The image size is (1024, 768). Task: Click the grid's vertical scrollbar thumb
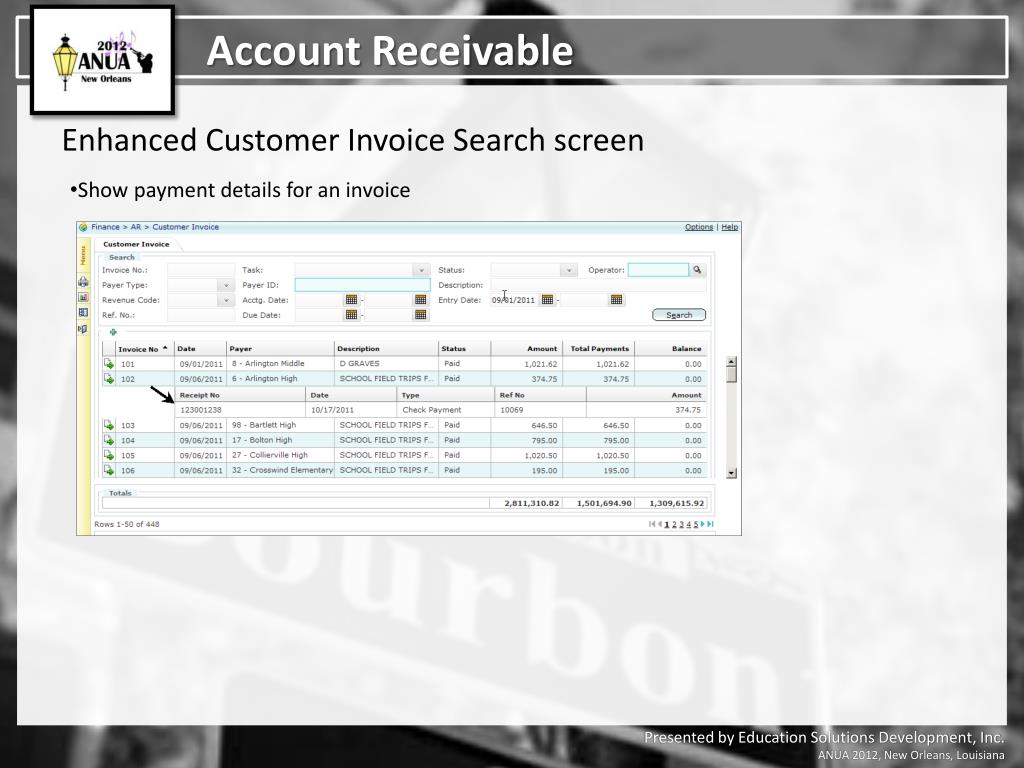[x=731, y=375]
